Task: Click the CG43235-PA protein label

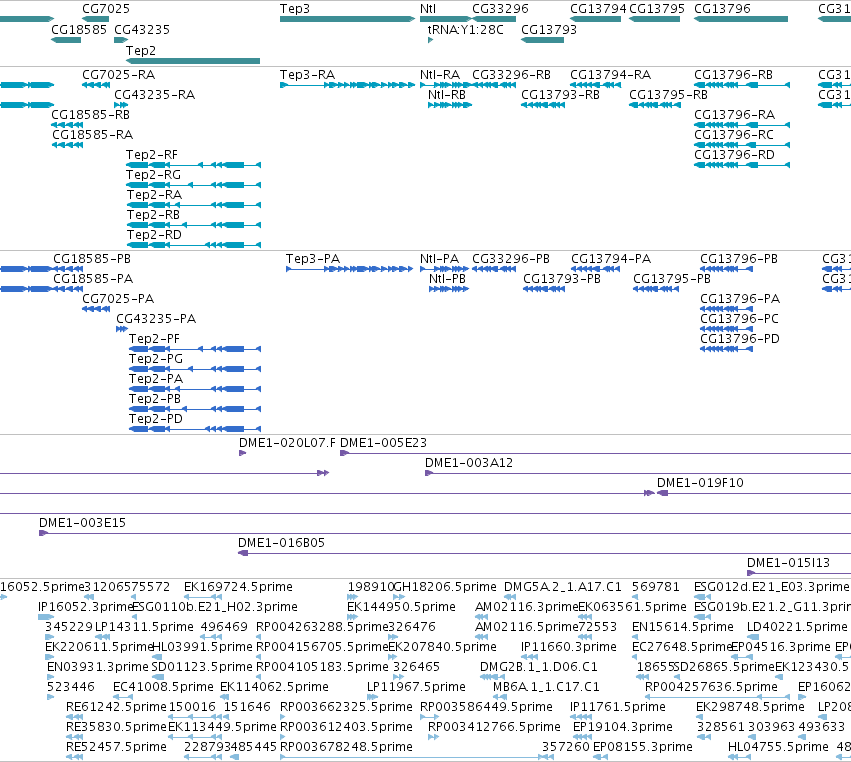Action: tap(156, 319)
